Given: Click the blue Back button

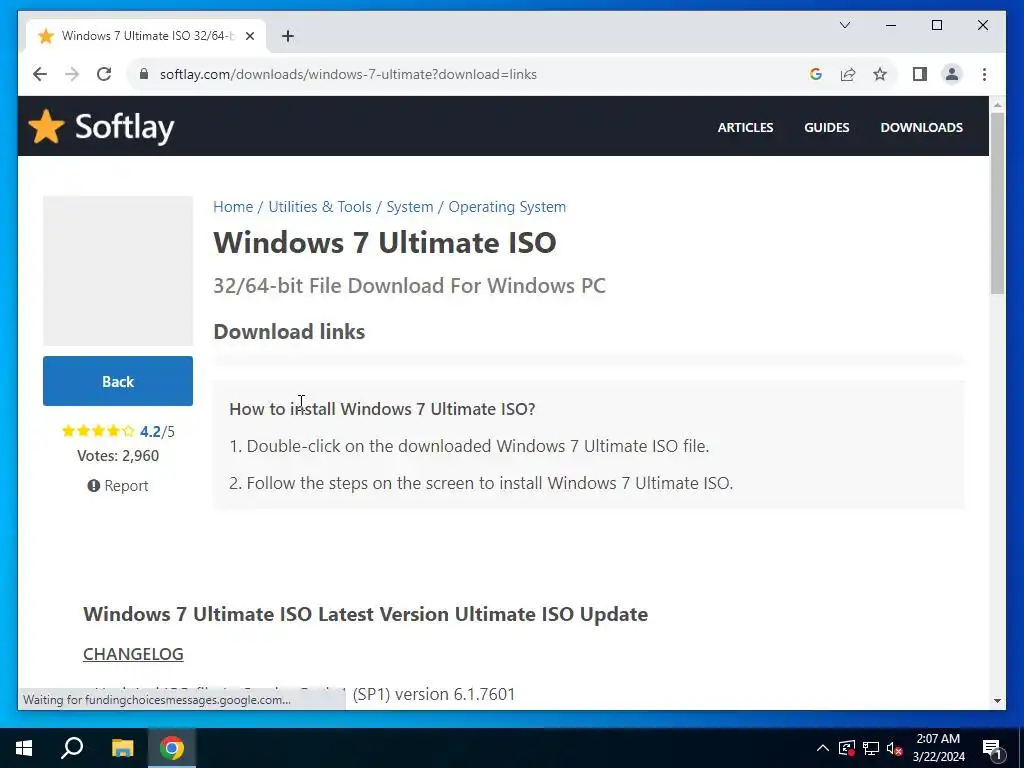Looking at the screenshot, I should click(118, 381).
